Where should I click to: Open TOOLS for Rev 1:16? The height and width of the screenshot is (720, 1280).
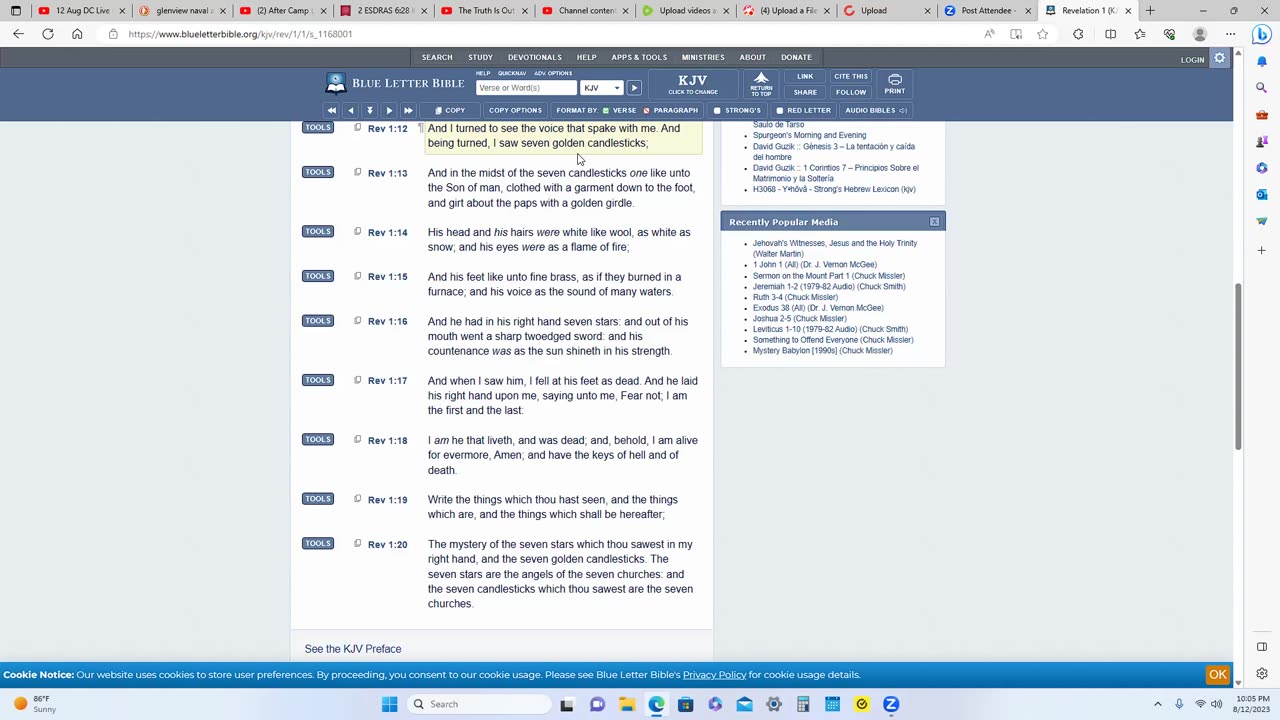(x=318, y=320)
